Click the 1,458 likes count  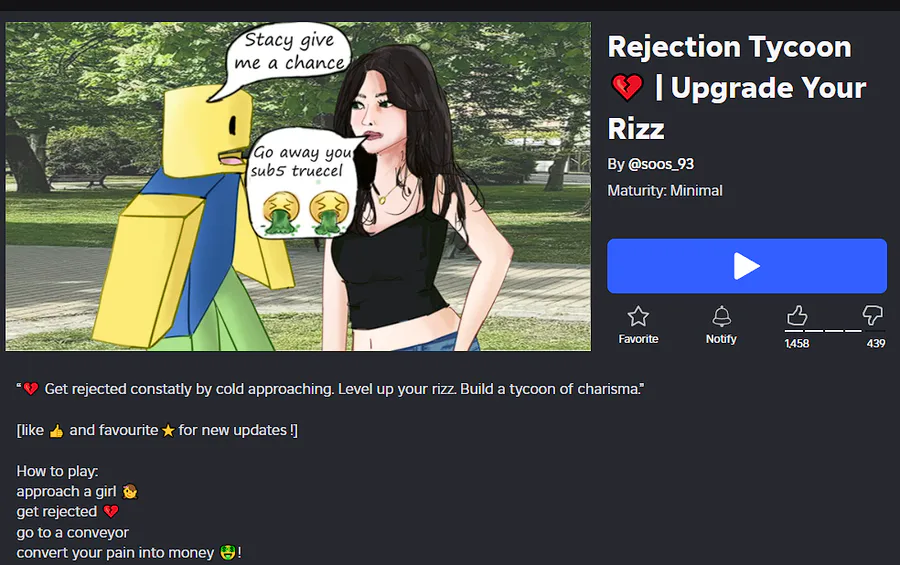797,343
